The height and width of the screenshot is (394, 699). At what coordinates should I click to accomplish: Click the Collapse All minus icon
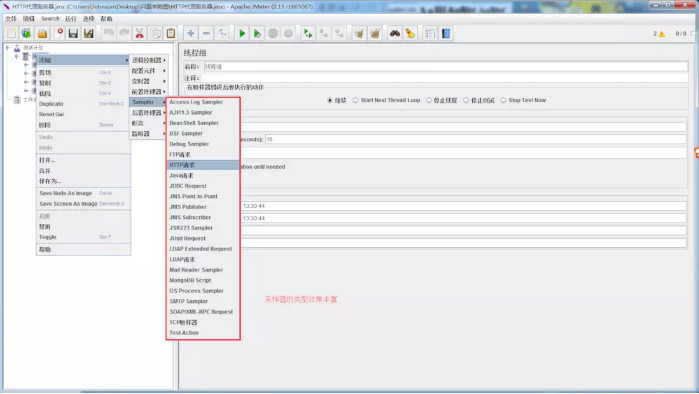(206, 33)
